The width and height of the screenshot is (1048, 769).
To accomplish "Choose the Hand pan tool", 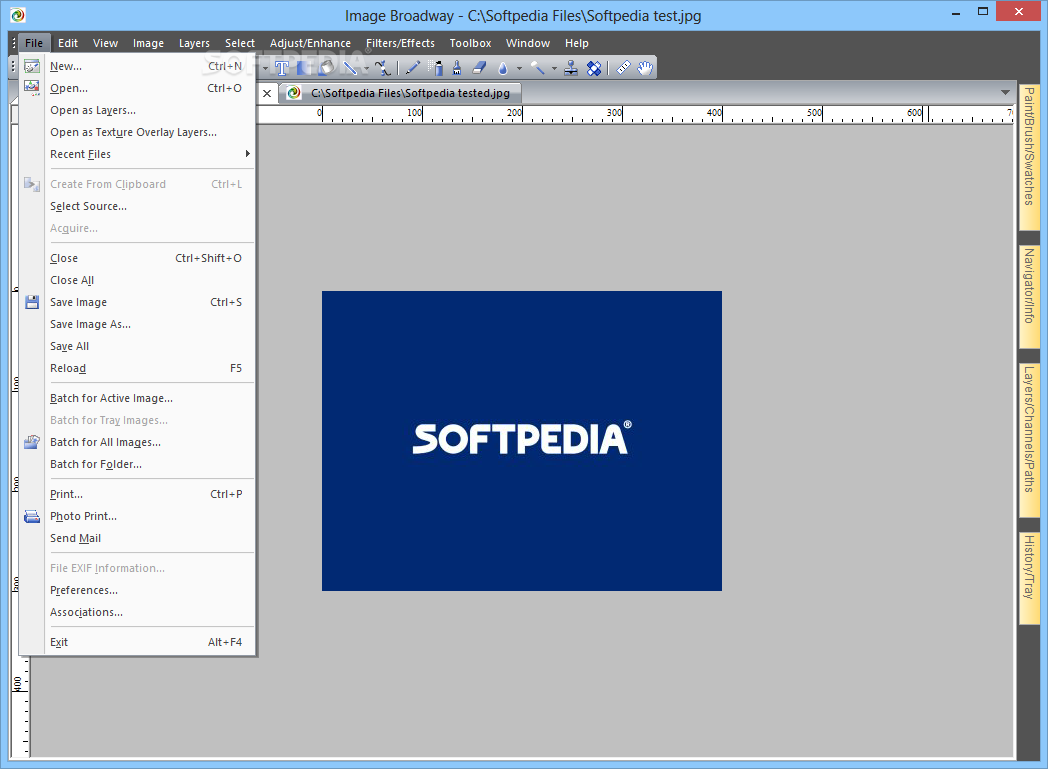I will (646, 68).
